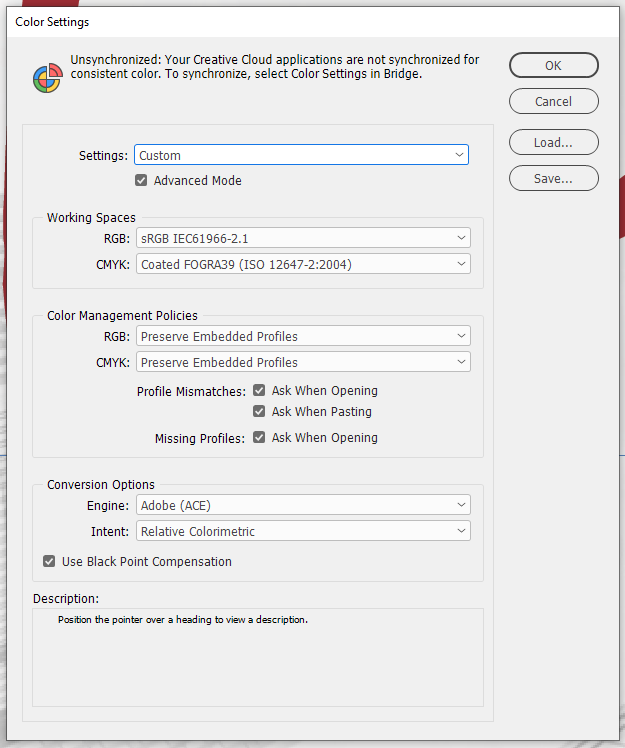Toggle Missing Profiles Ask When Opening checkbox
625x748 pixels.
pos(259,437)
